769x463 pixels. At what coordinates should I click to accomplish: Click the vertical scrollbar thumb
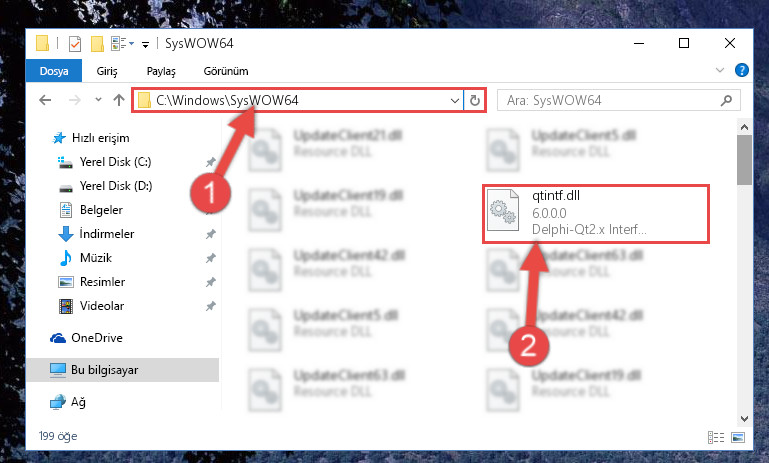tap(744, 160)
